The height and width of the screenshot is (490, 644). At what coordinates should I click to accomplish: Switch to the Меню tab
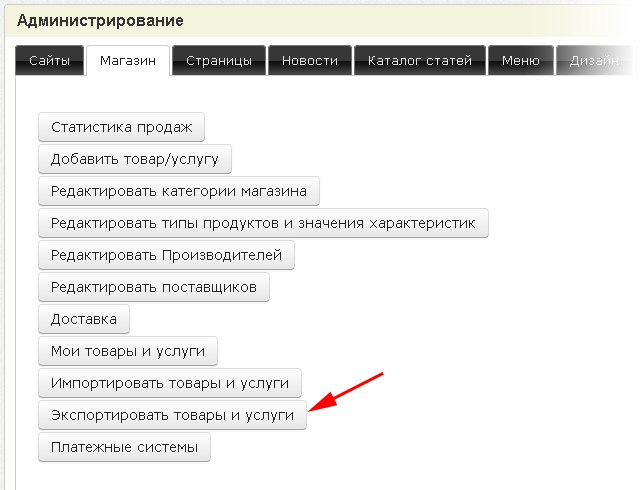click(x=521, y=61)
